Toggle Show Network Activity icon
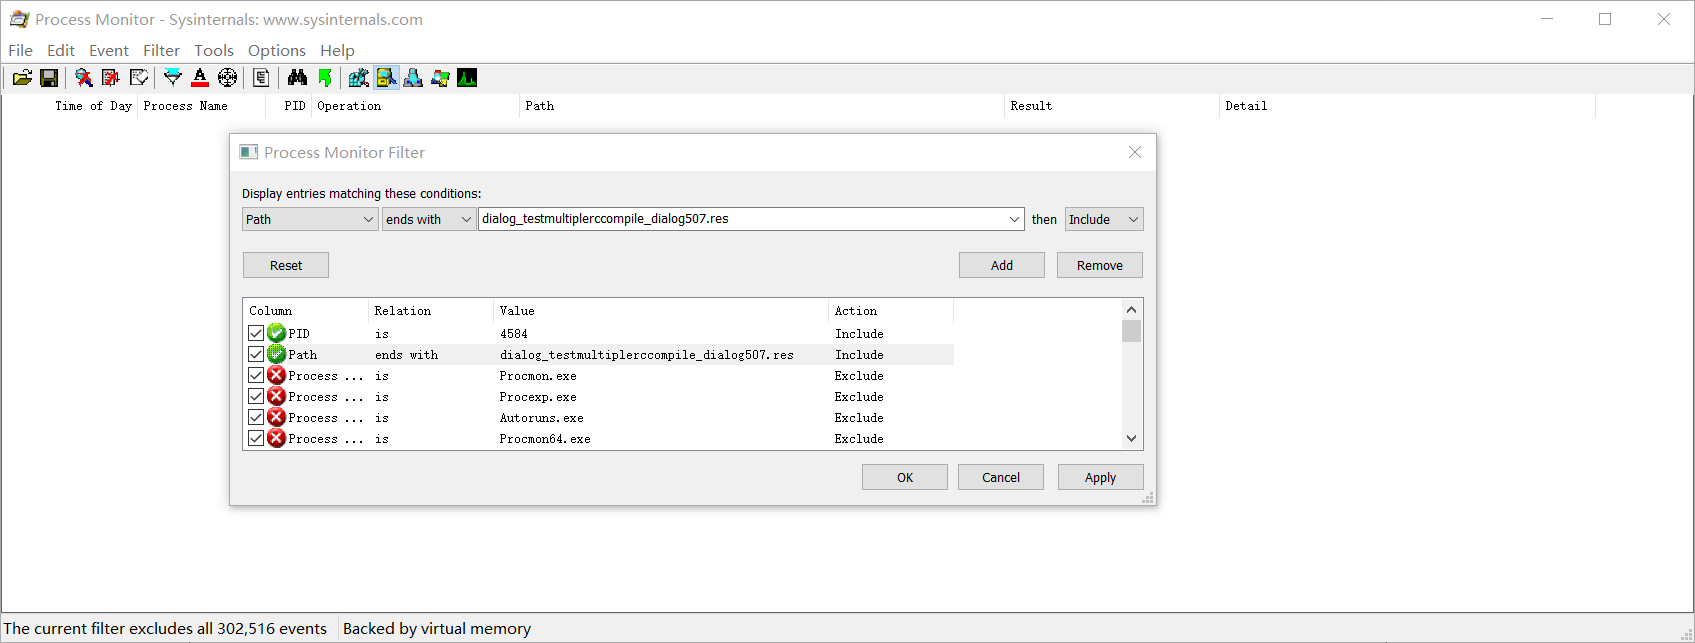1695x643 pixels. [x=413, y=78]
